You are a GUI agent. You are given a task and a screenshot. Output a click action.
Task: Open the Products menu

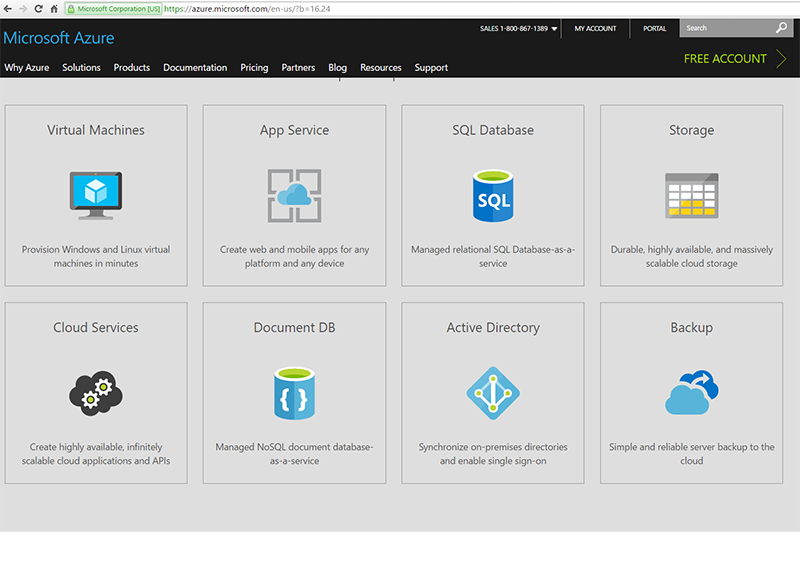[x=131, y=68]
